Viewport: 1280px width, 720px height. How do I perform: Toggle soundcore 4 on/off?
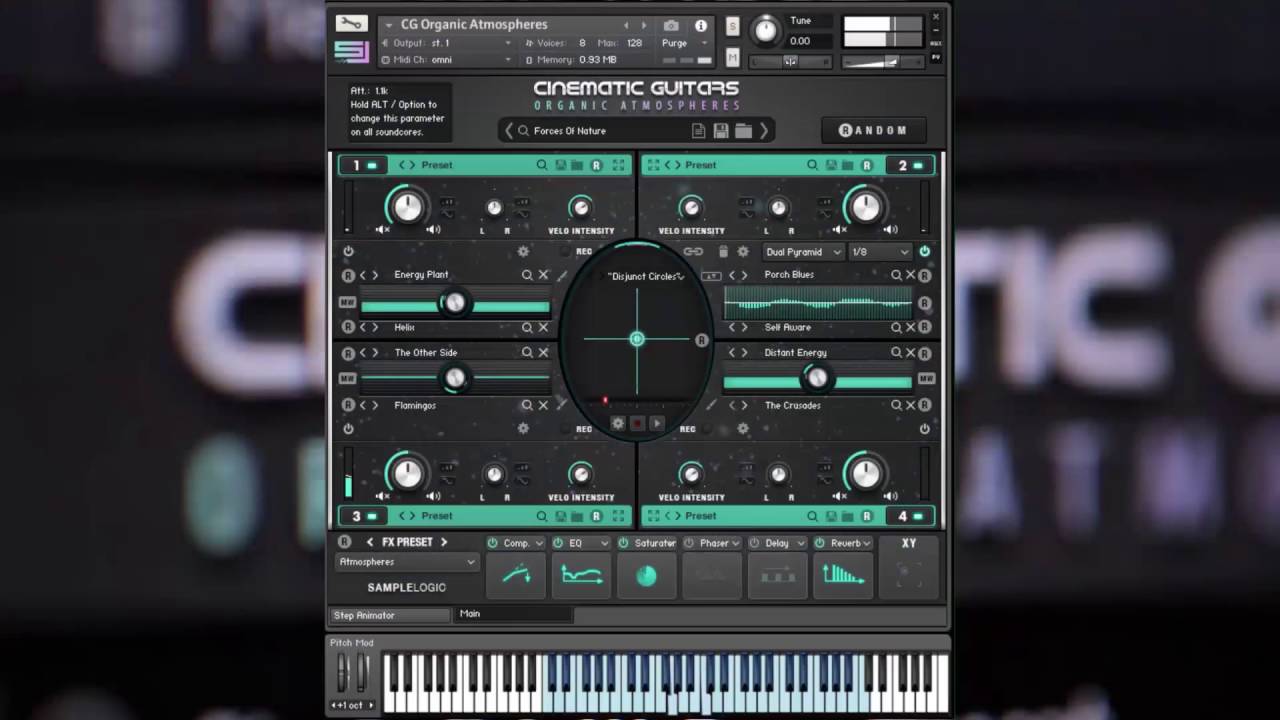tap(909, 516)
